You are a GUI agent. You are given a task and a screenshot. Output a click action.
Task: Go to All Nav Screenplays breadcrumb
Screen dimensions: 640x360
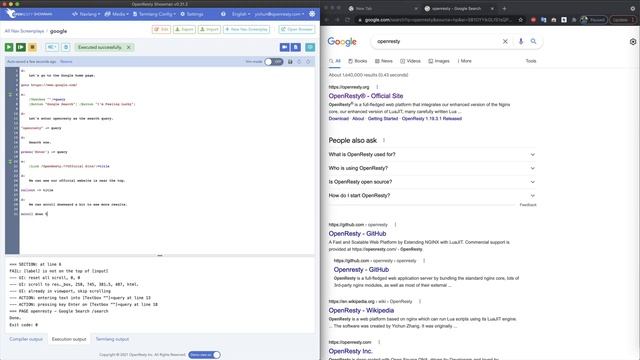(x=24, y=31)
